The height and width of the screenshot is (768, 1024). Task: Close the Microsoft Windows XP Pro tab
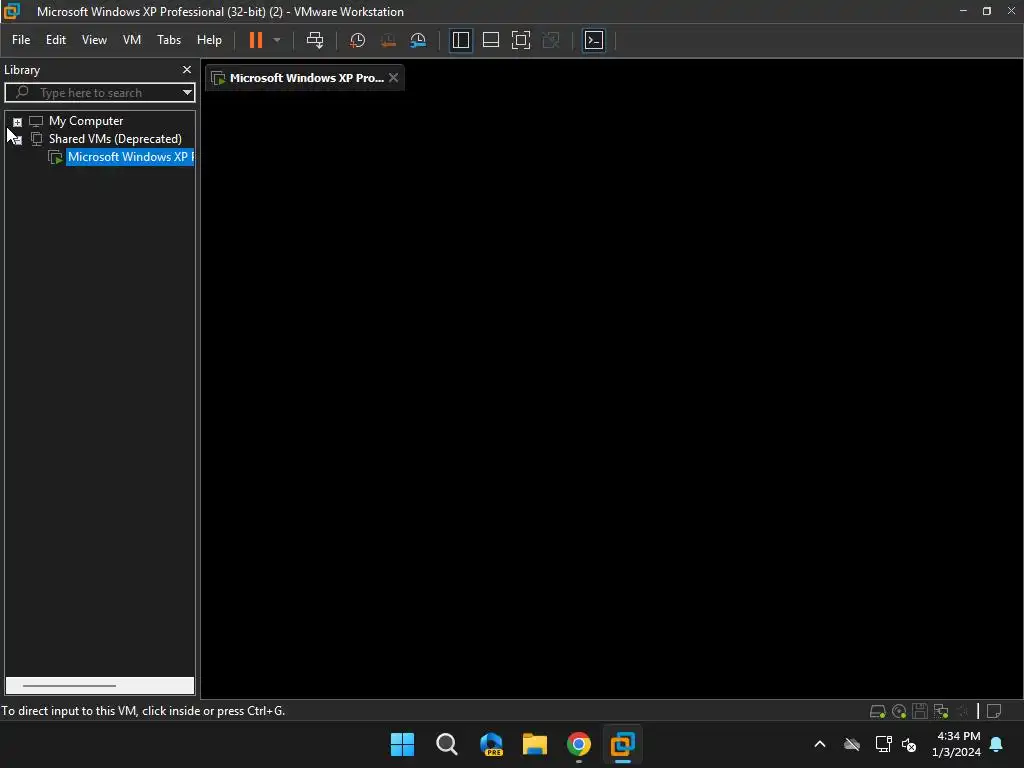393,77
